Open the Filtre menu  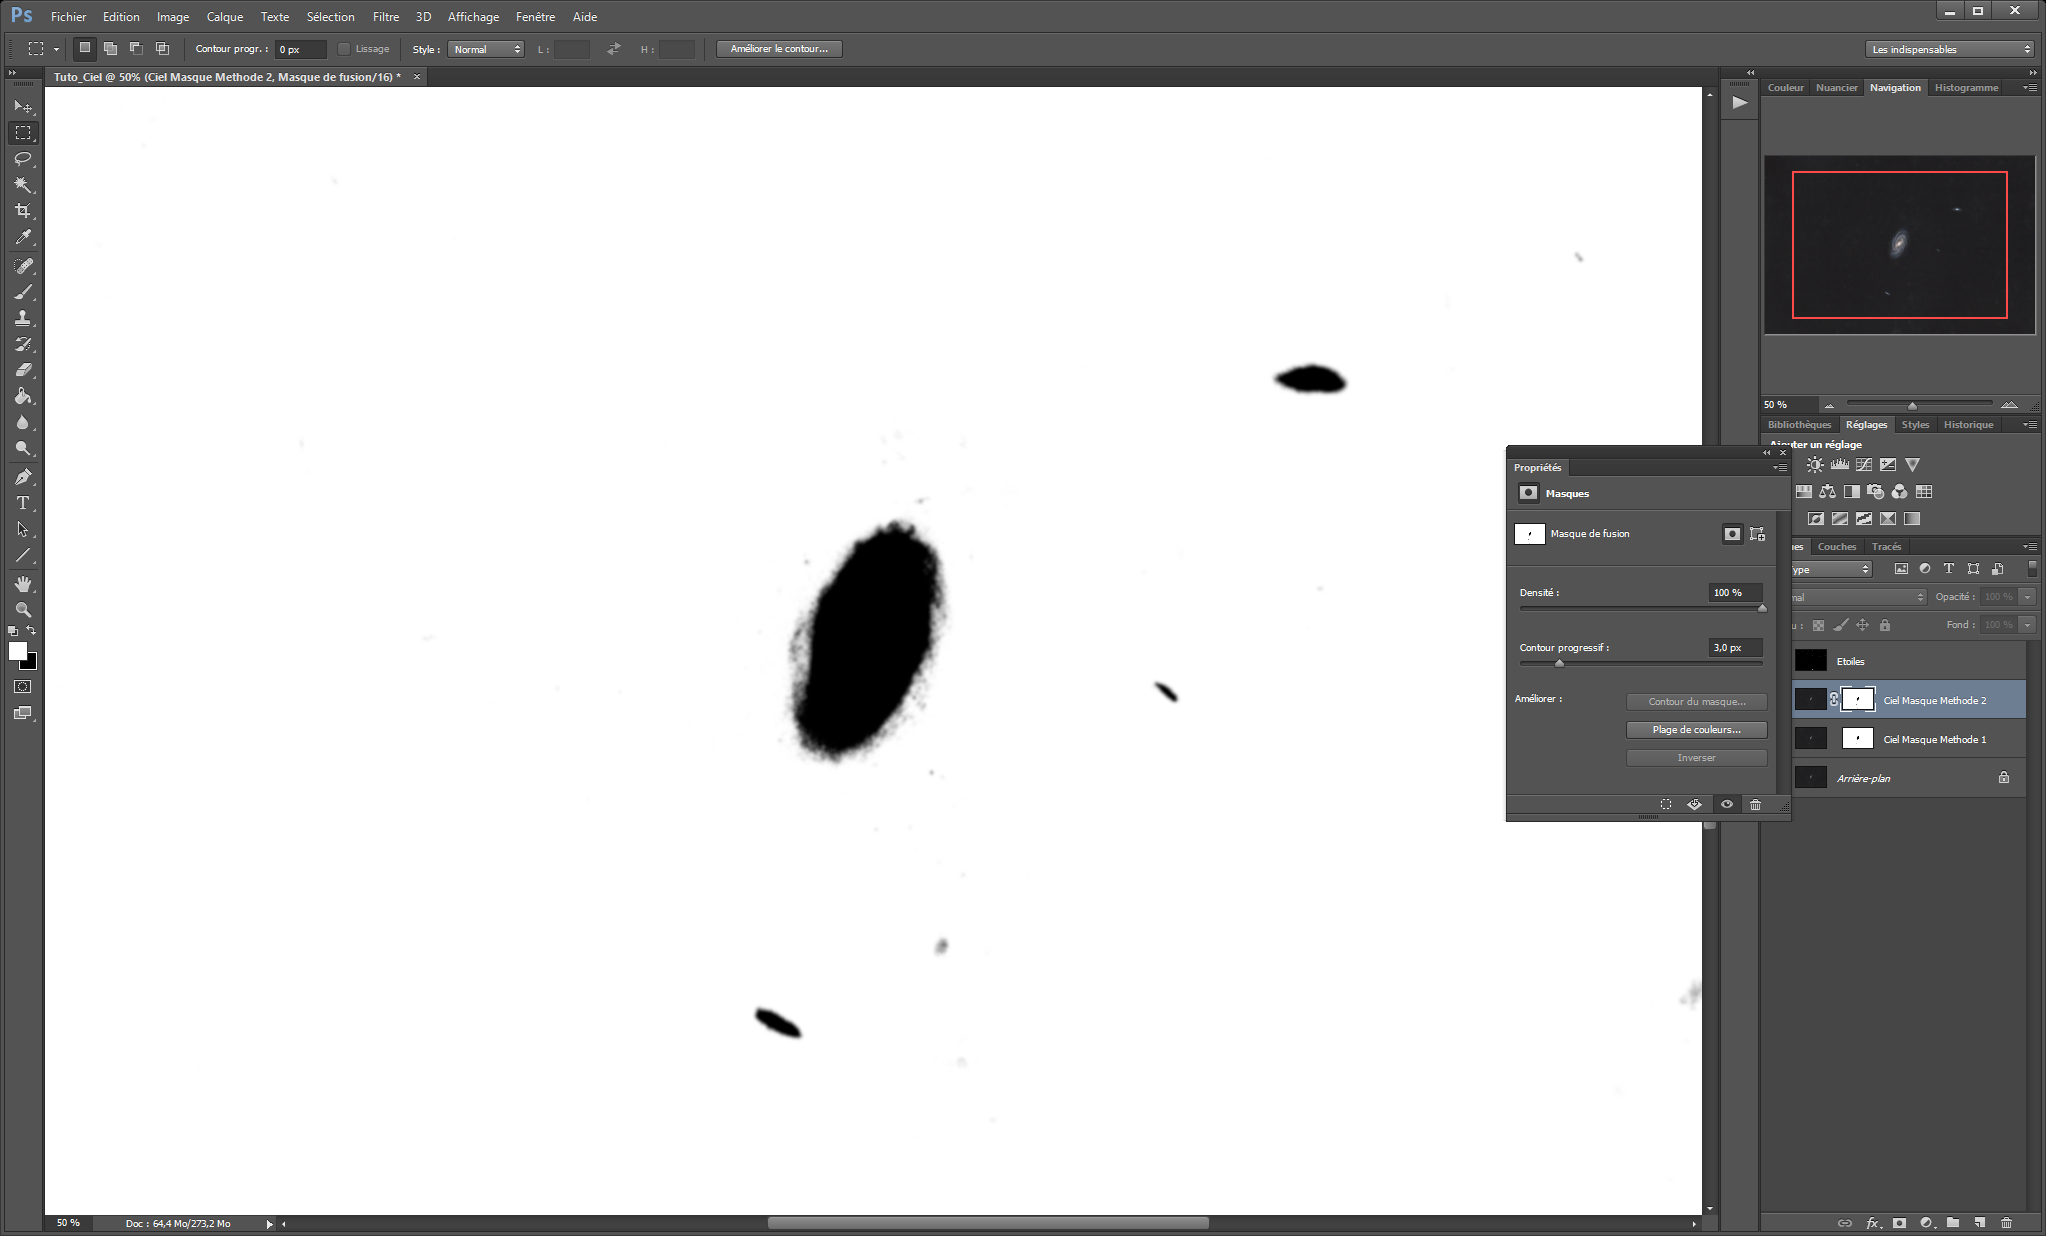(386, 17)
